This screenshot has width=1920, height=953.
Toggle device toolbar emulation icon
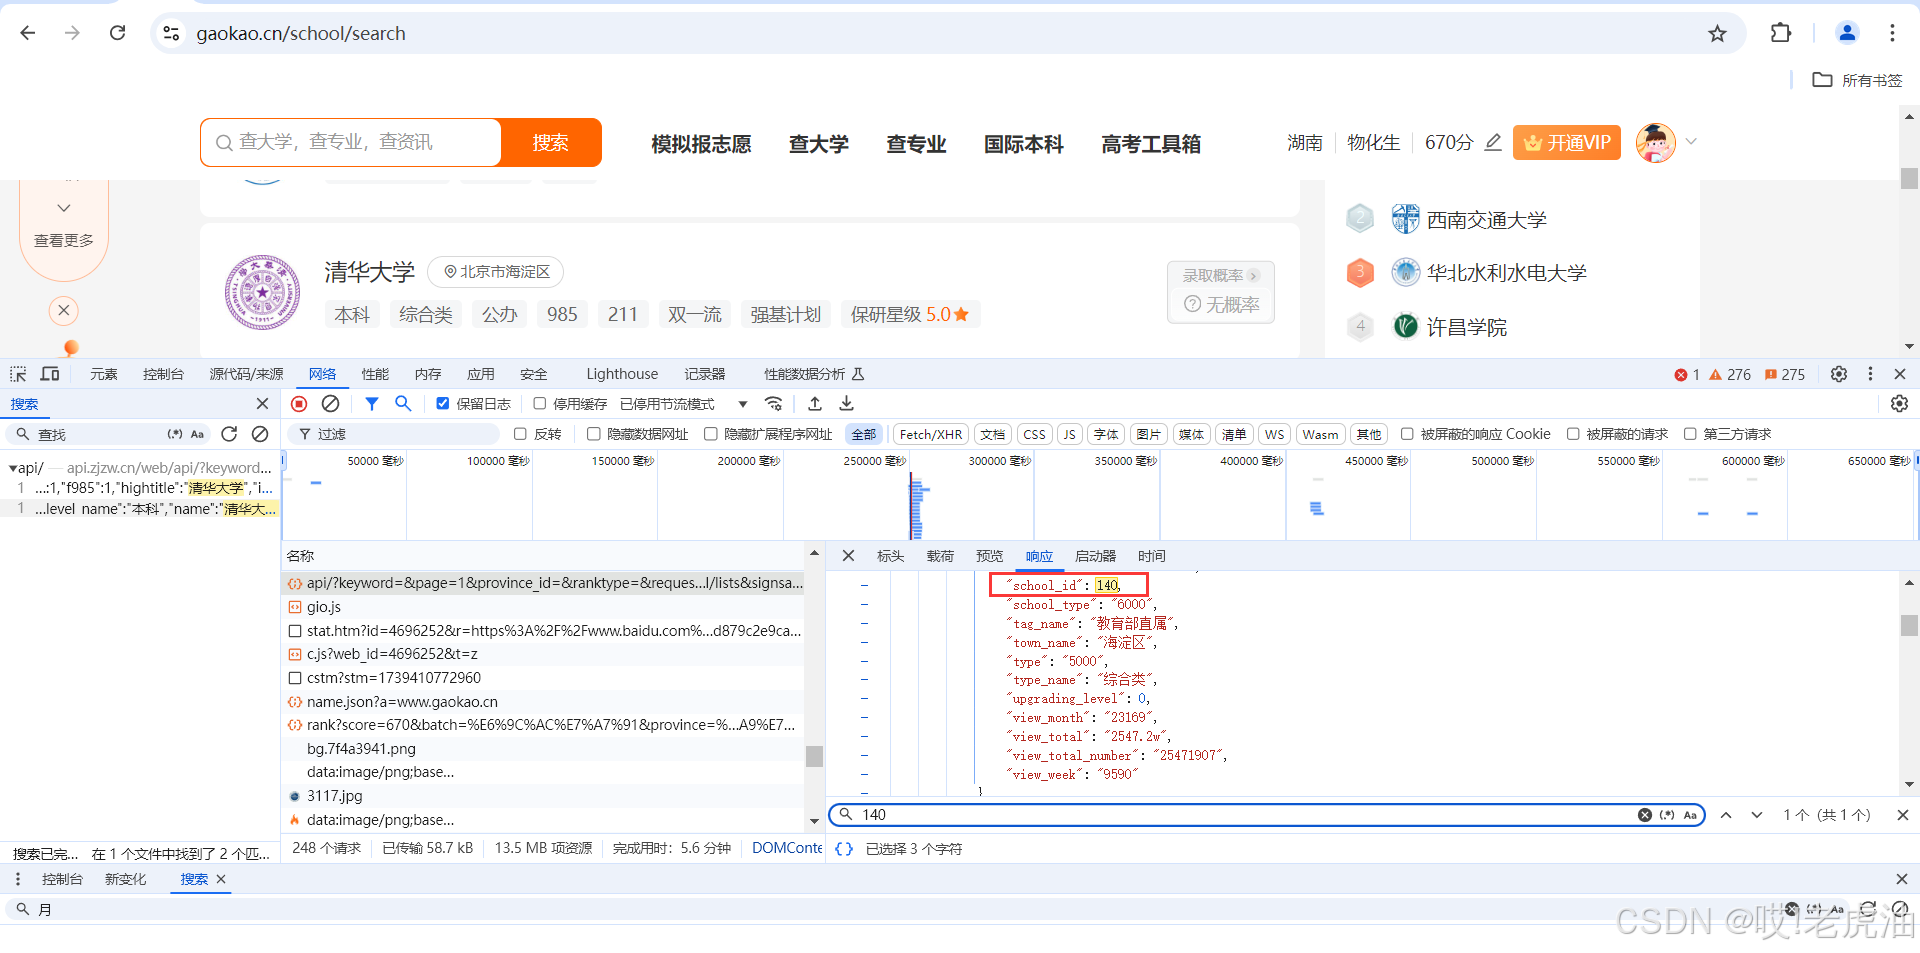pyautogui.click(x=50, y=374)
